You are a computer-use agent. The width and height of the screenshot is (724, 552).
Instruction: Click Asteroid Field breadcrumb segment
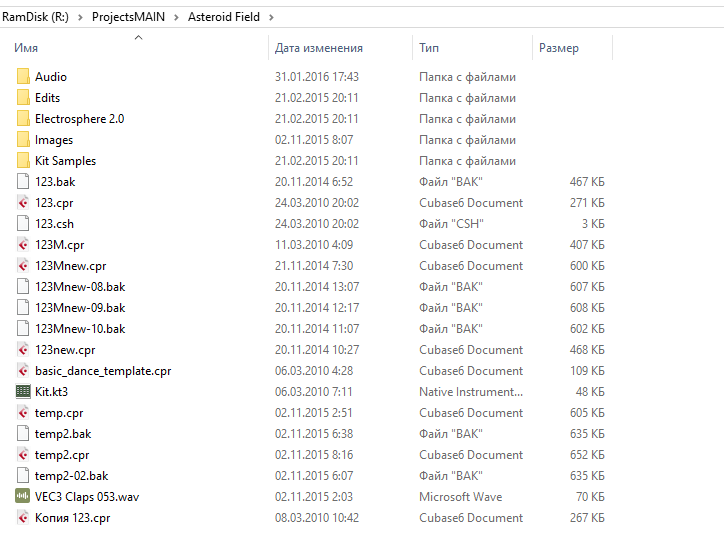(223, 17)
